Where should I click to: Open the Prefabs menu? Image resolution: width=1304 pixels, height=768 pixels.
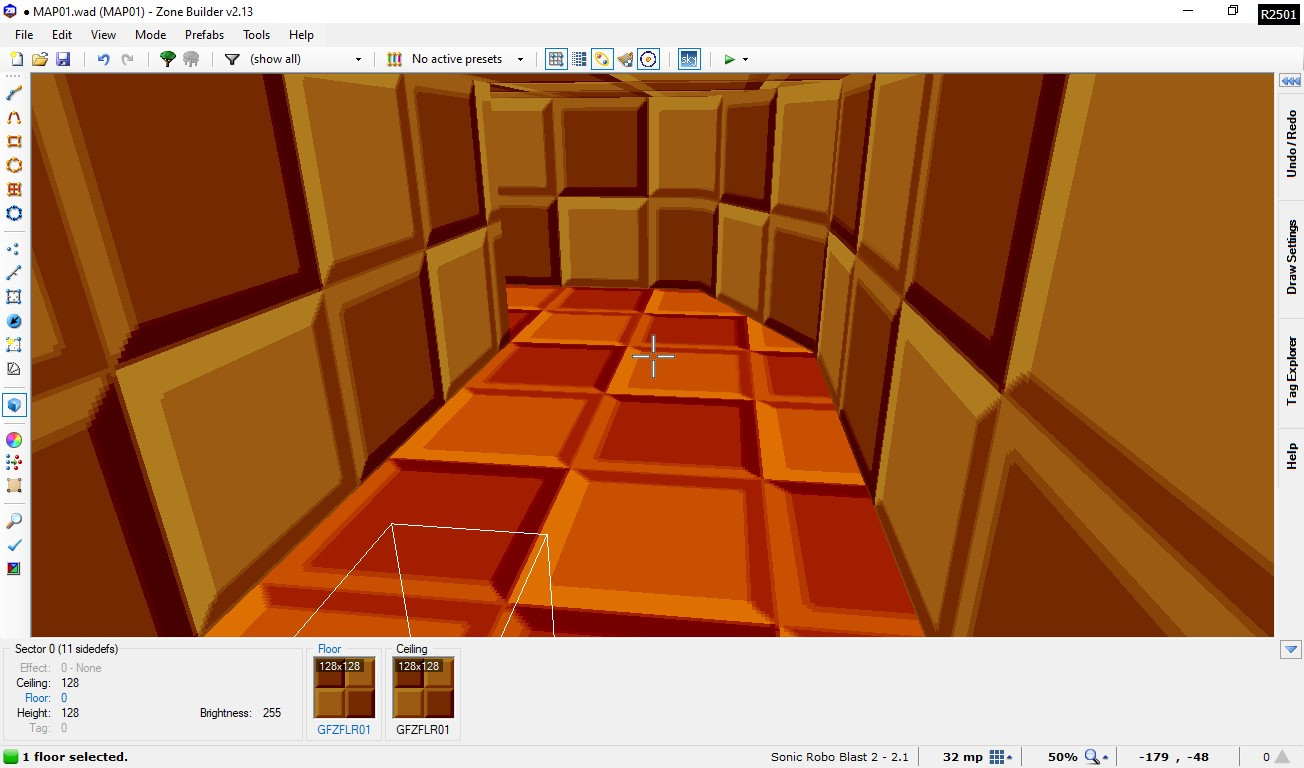pyautogui.click(x=204, y=34)
